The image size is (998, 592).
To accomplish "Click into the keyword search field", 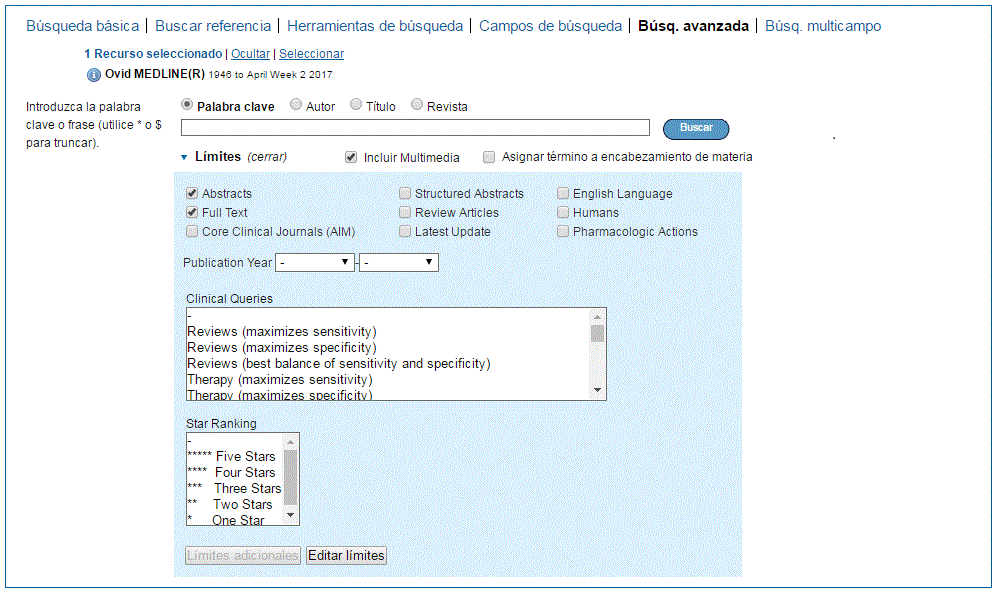I will (415, 128).
